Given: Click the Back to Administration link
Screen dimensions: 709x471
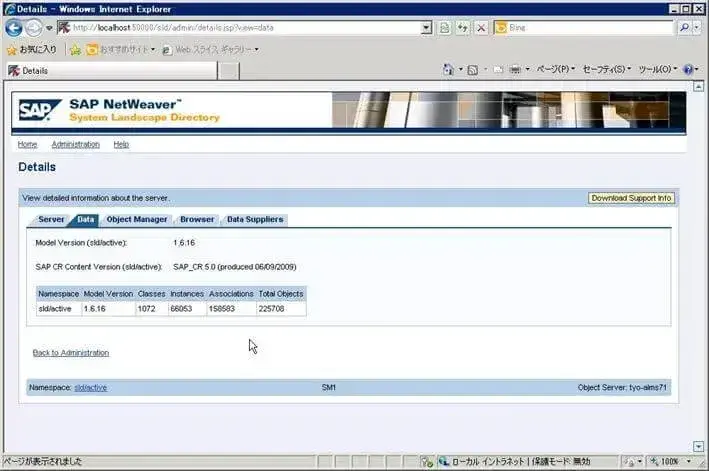Looking at the screenshot, I should tap(71, 353).
